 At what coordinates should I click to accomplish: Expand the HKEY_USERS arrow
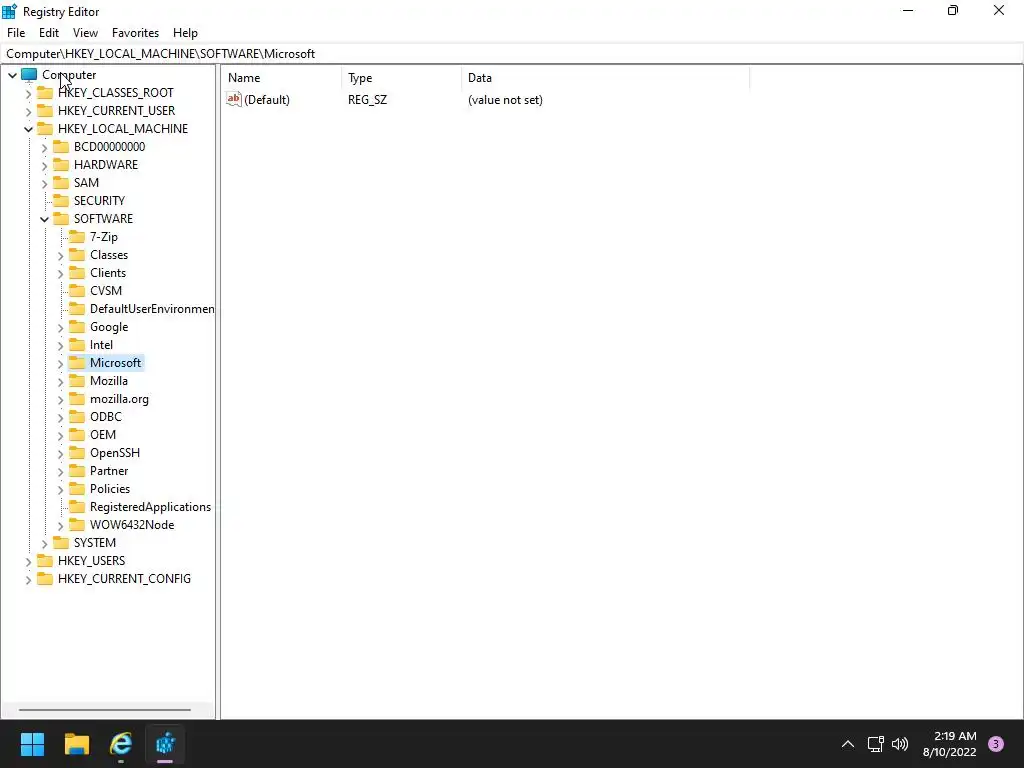pyautogui.click(x=28, y=562)
